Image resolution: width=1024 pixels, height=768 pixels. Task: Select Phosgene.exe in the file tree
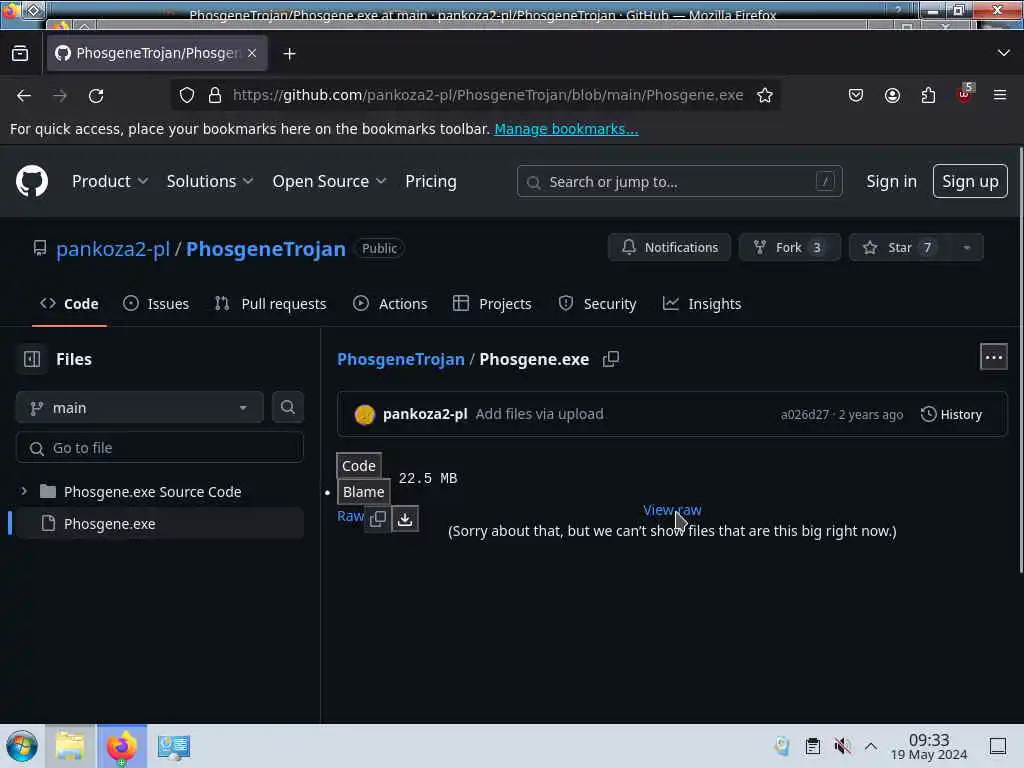click(x=159, y=524)
